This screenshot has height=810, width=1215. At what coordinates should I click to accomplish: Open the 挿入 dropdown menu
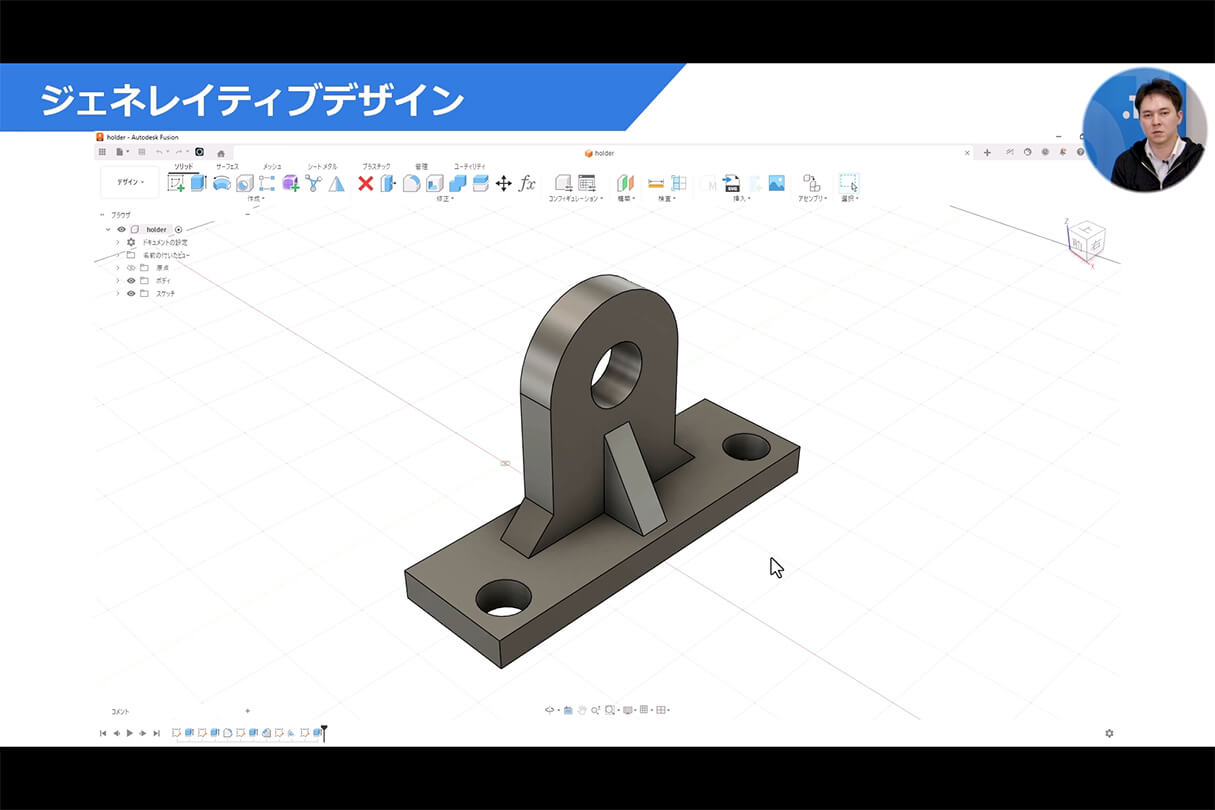point(743,199)
